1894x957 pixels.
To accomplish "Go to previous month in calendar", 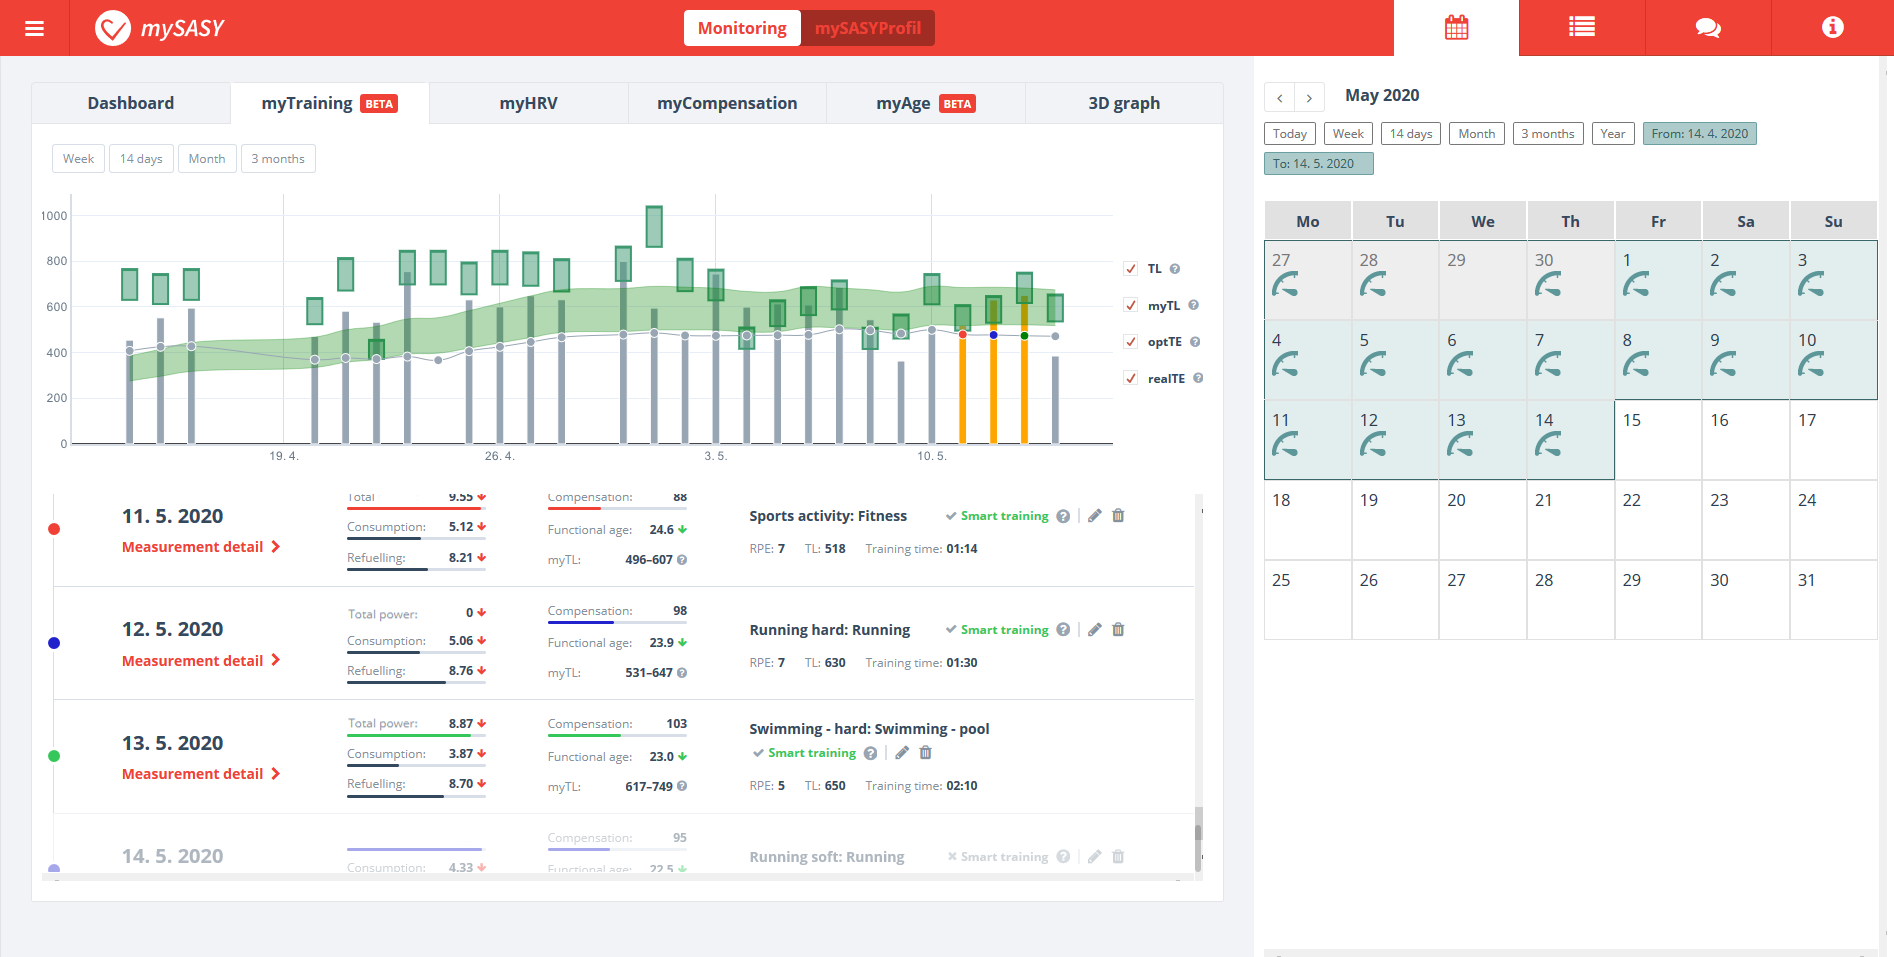I will pos(1279,98).
